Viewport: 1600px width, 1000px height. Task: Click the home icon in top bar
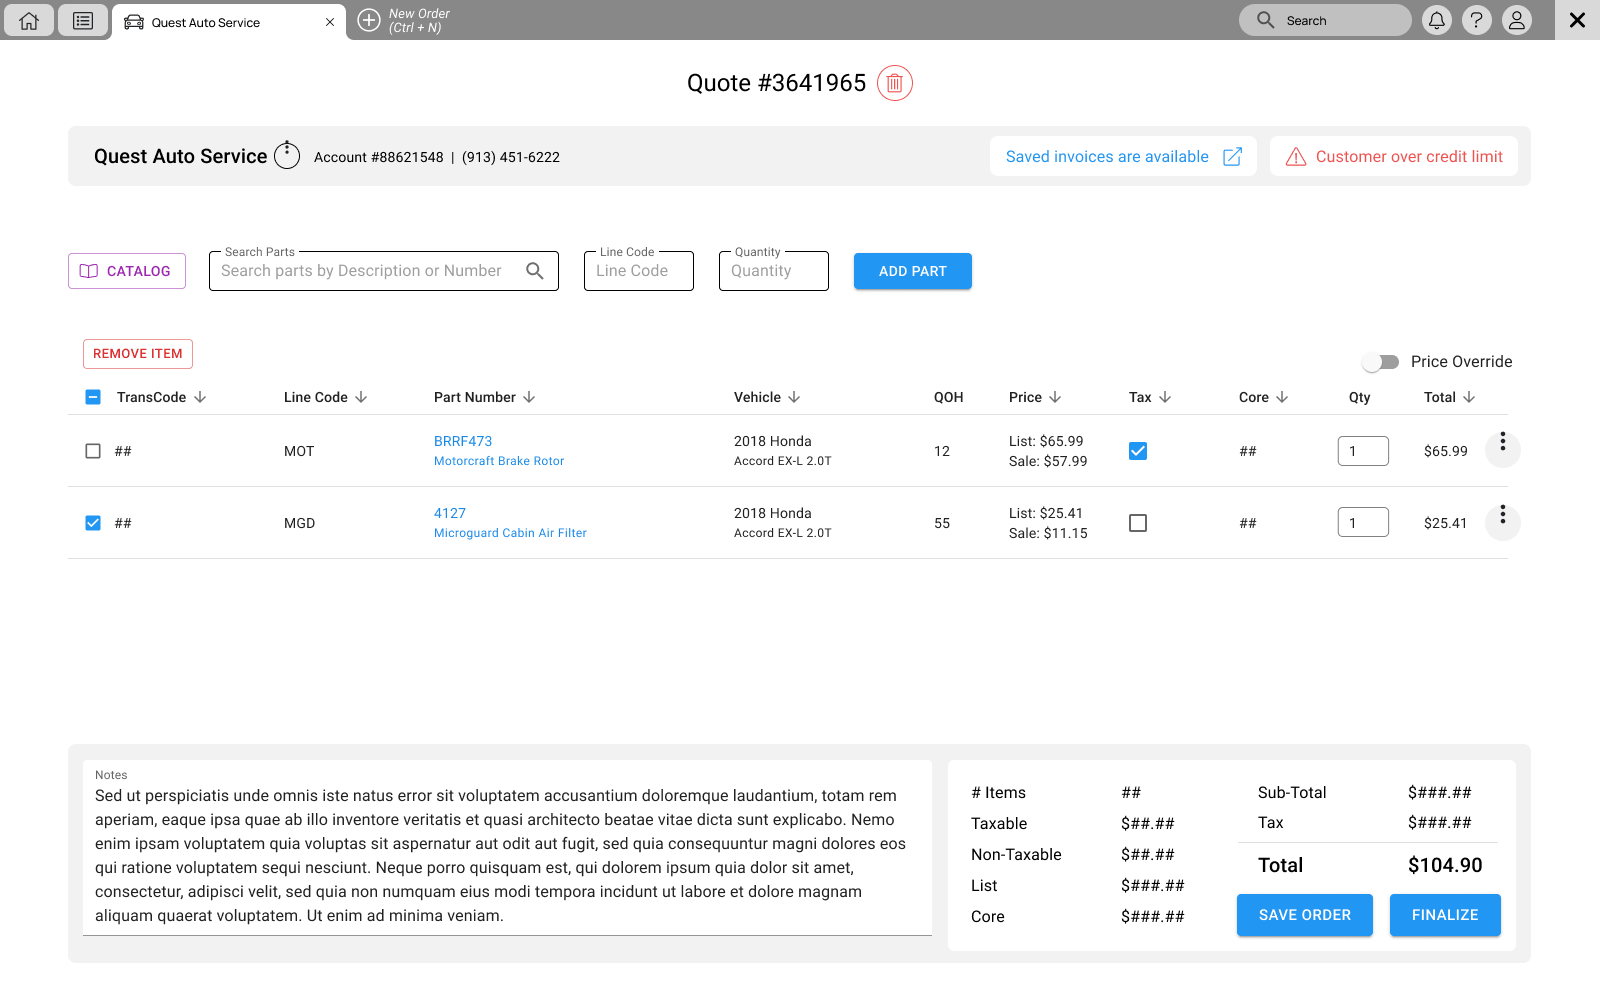(x=29, y=20)
